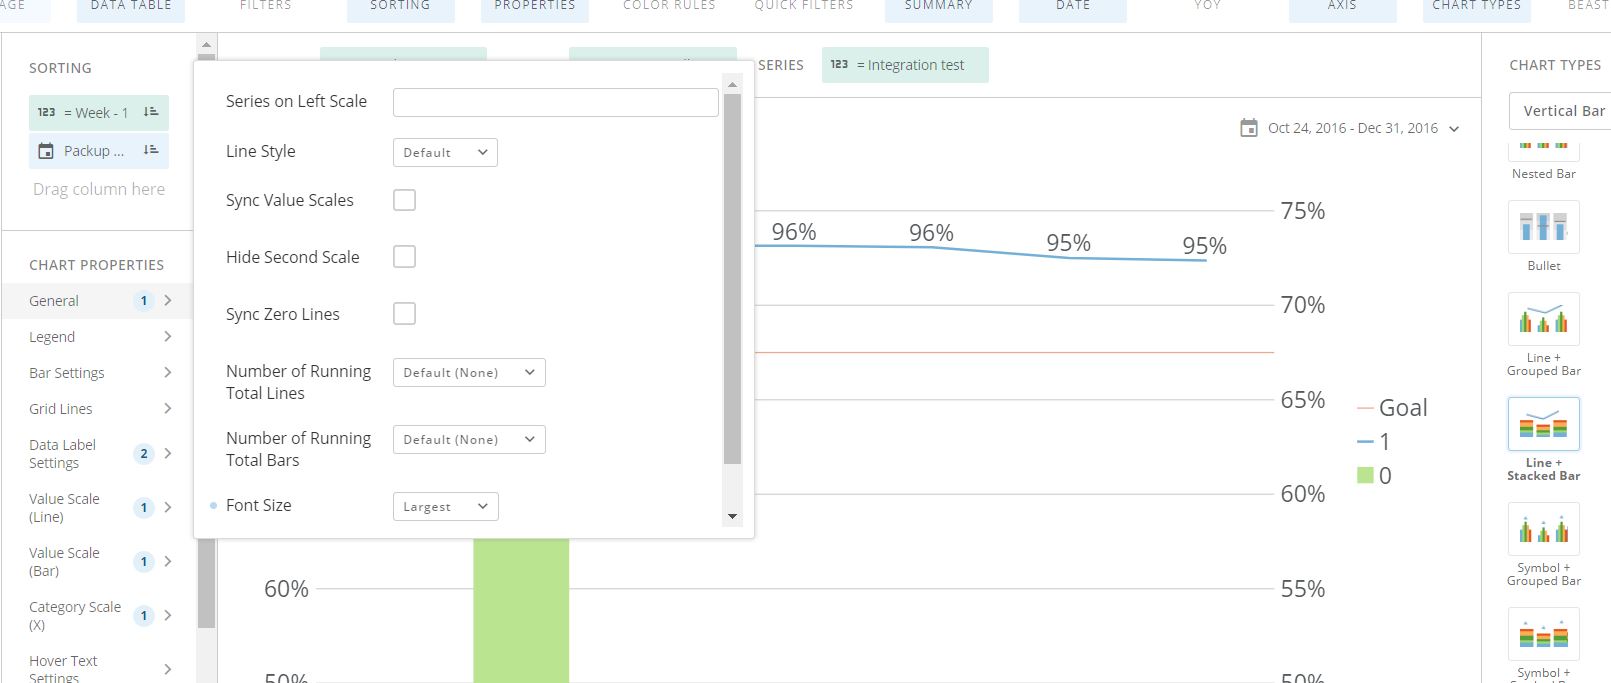The image size is (1611, 683).
Task: Toggle the Sync Zero Lines checkbox
Action: tap(404, 314)
